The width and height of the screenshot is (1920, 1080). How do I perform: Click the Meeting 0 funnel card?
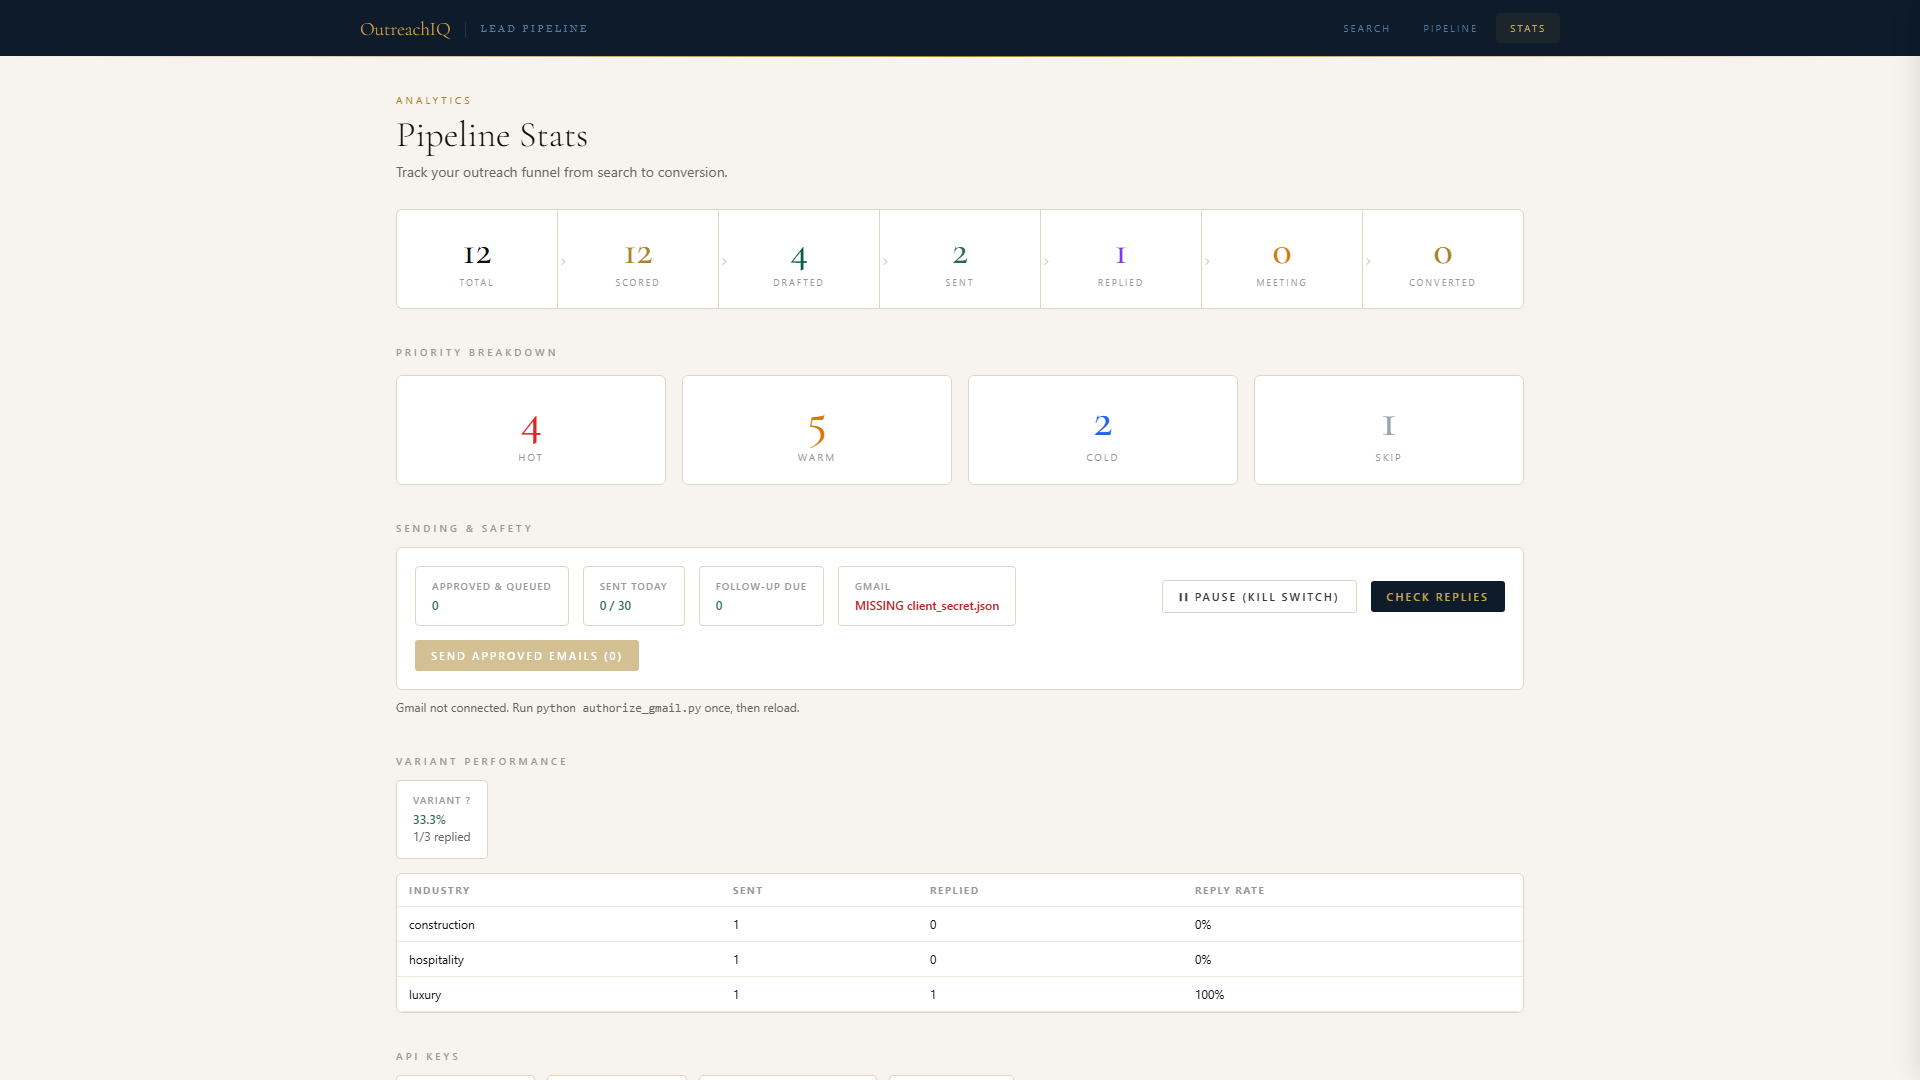pyautogui.click(x=1282, y=259)
